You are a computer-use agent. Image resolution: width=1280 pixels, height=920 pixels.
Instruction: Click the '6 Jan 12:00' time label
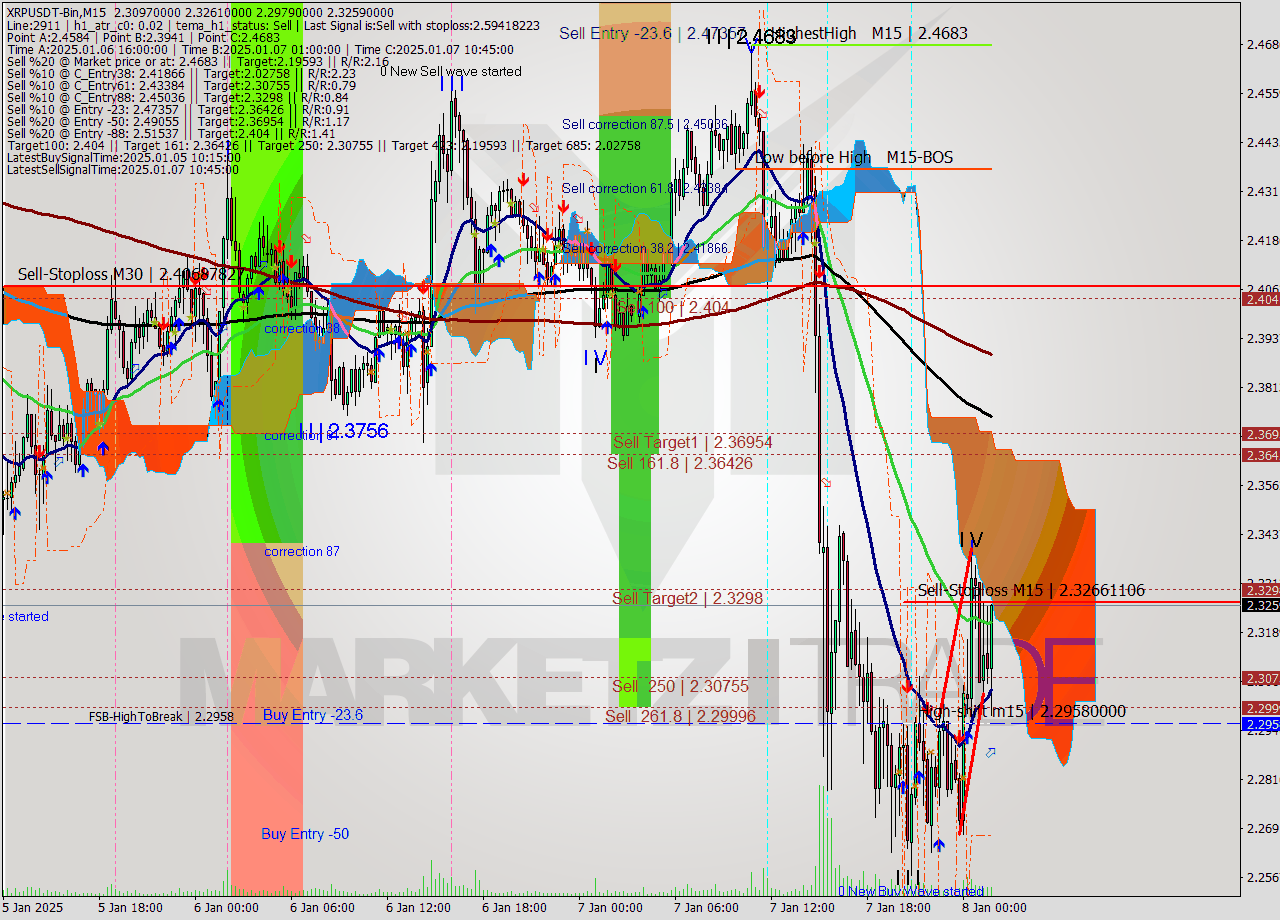click(418, 908)
